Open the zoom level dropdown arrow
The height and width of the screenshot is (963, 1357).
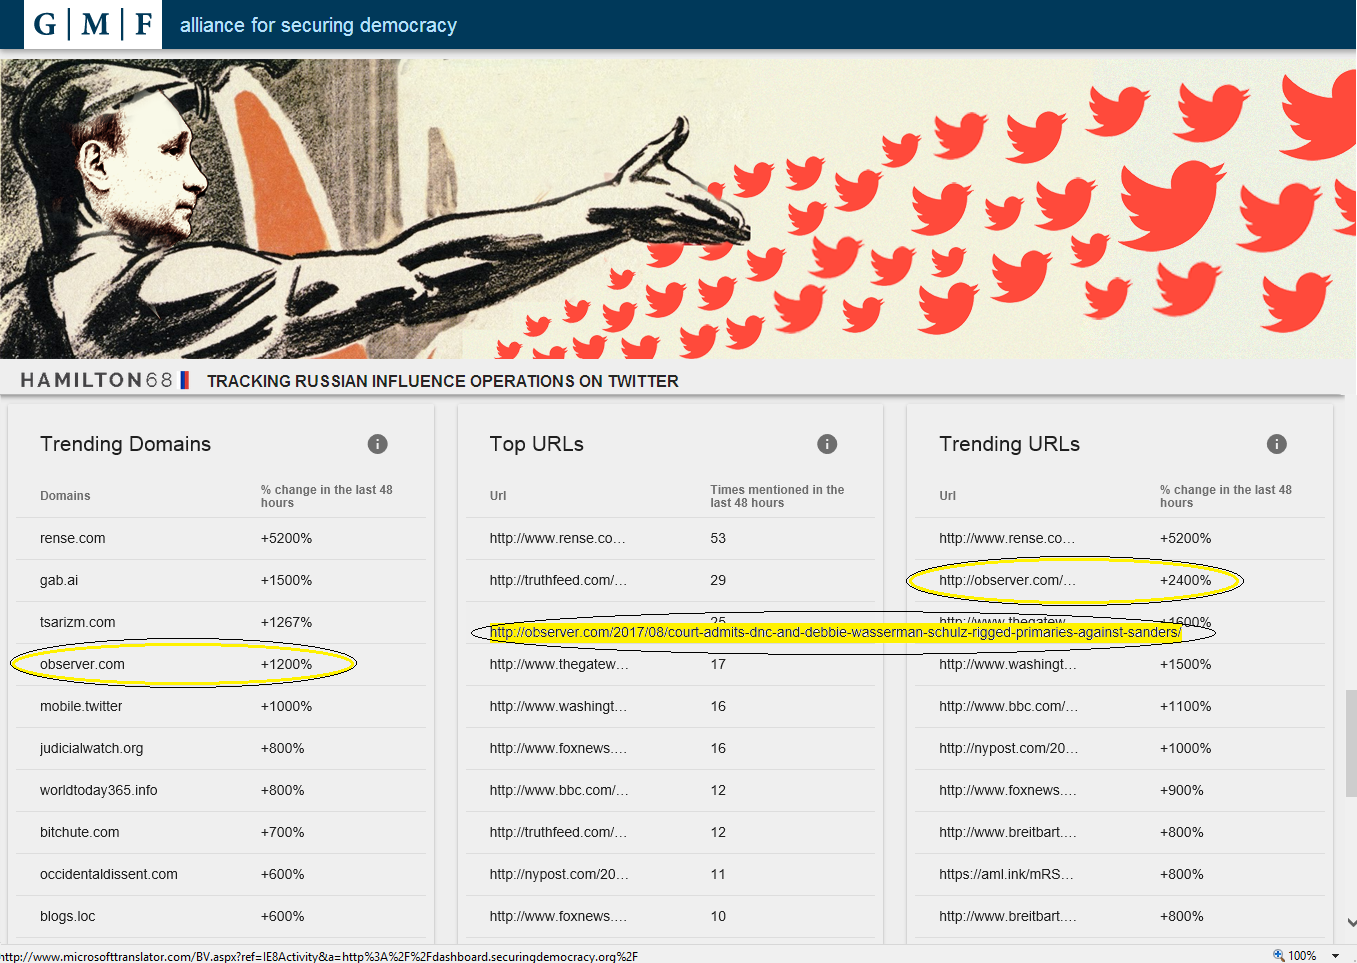click(1335, 956)
